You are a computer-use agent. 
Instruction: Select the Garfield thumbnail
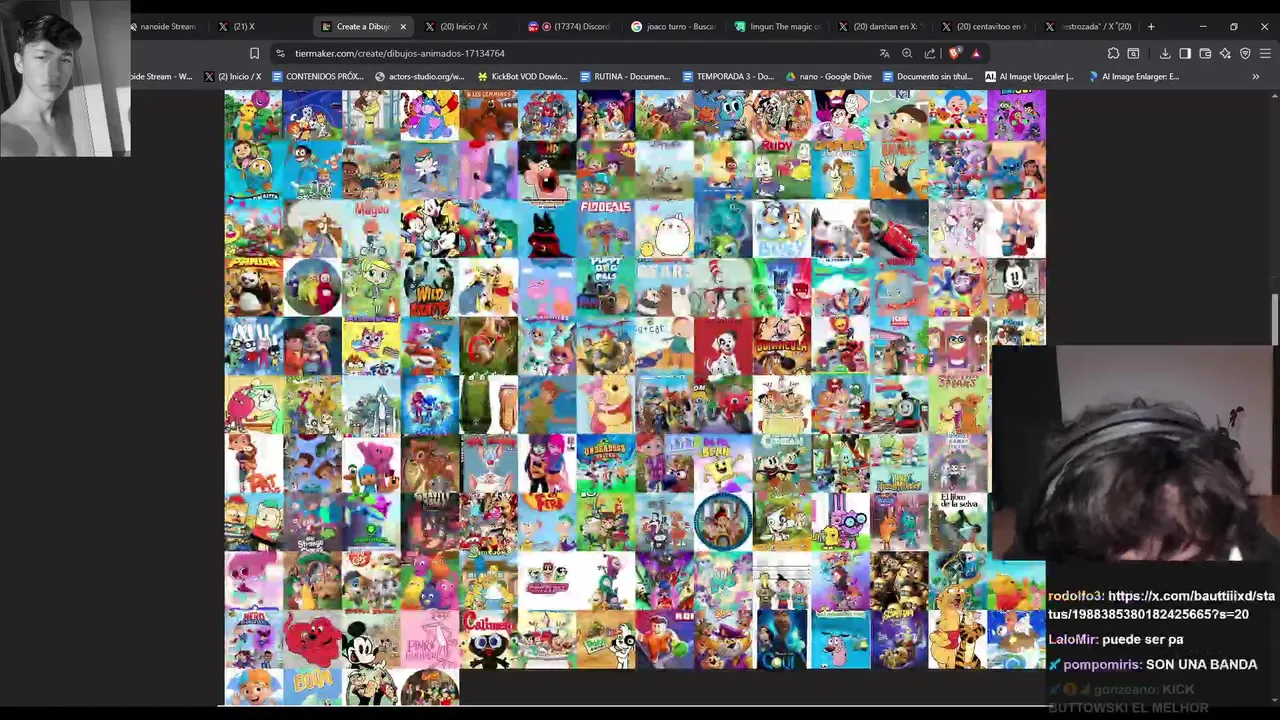[x=840, y=172]
